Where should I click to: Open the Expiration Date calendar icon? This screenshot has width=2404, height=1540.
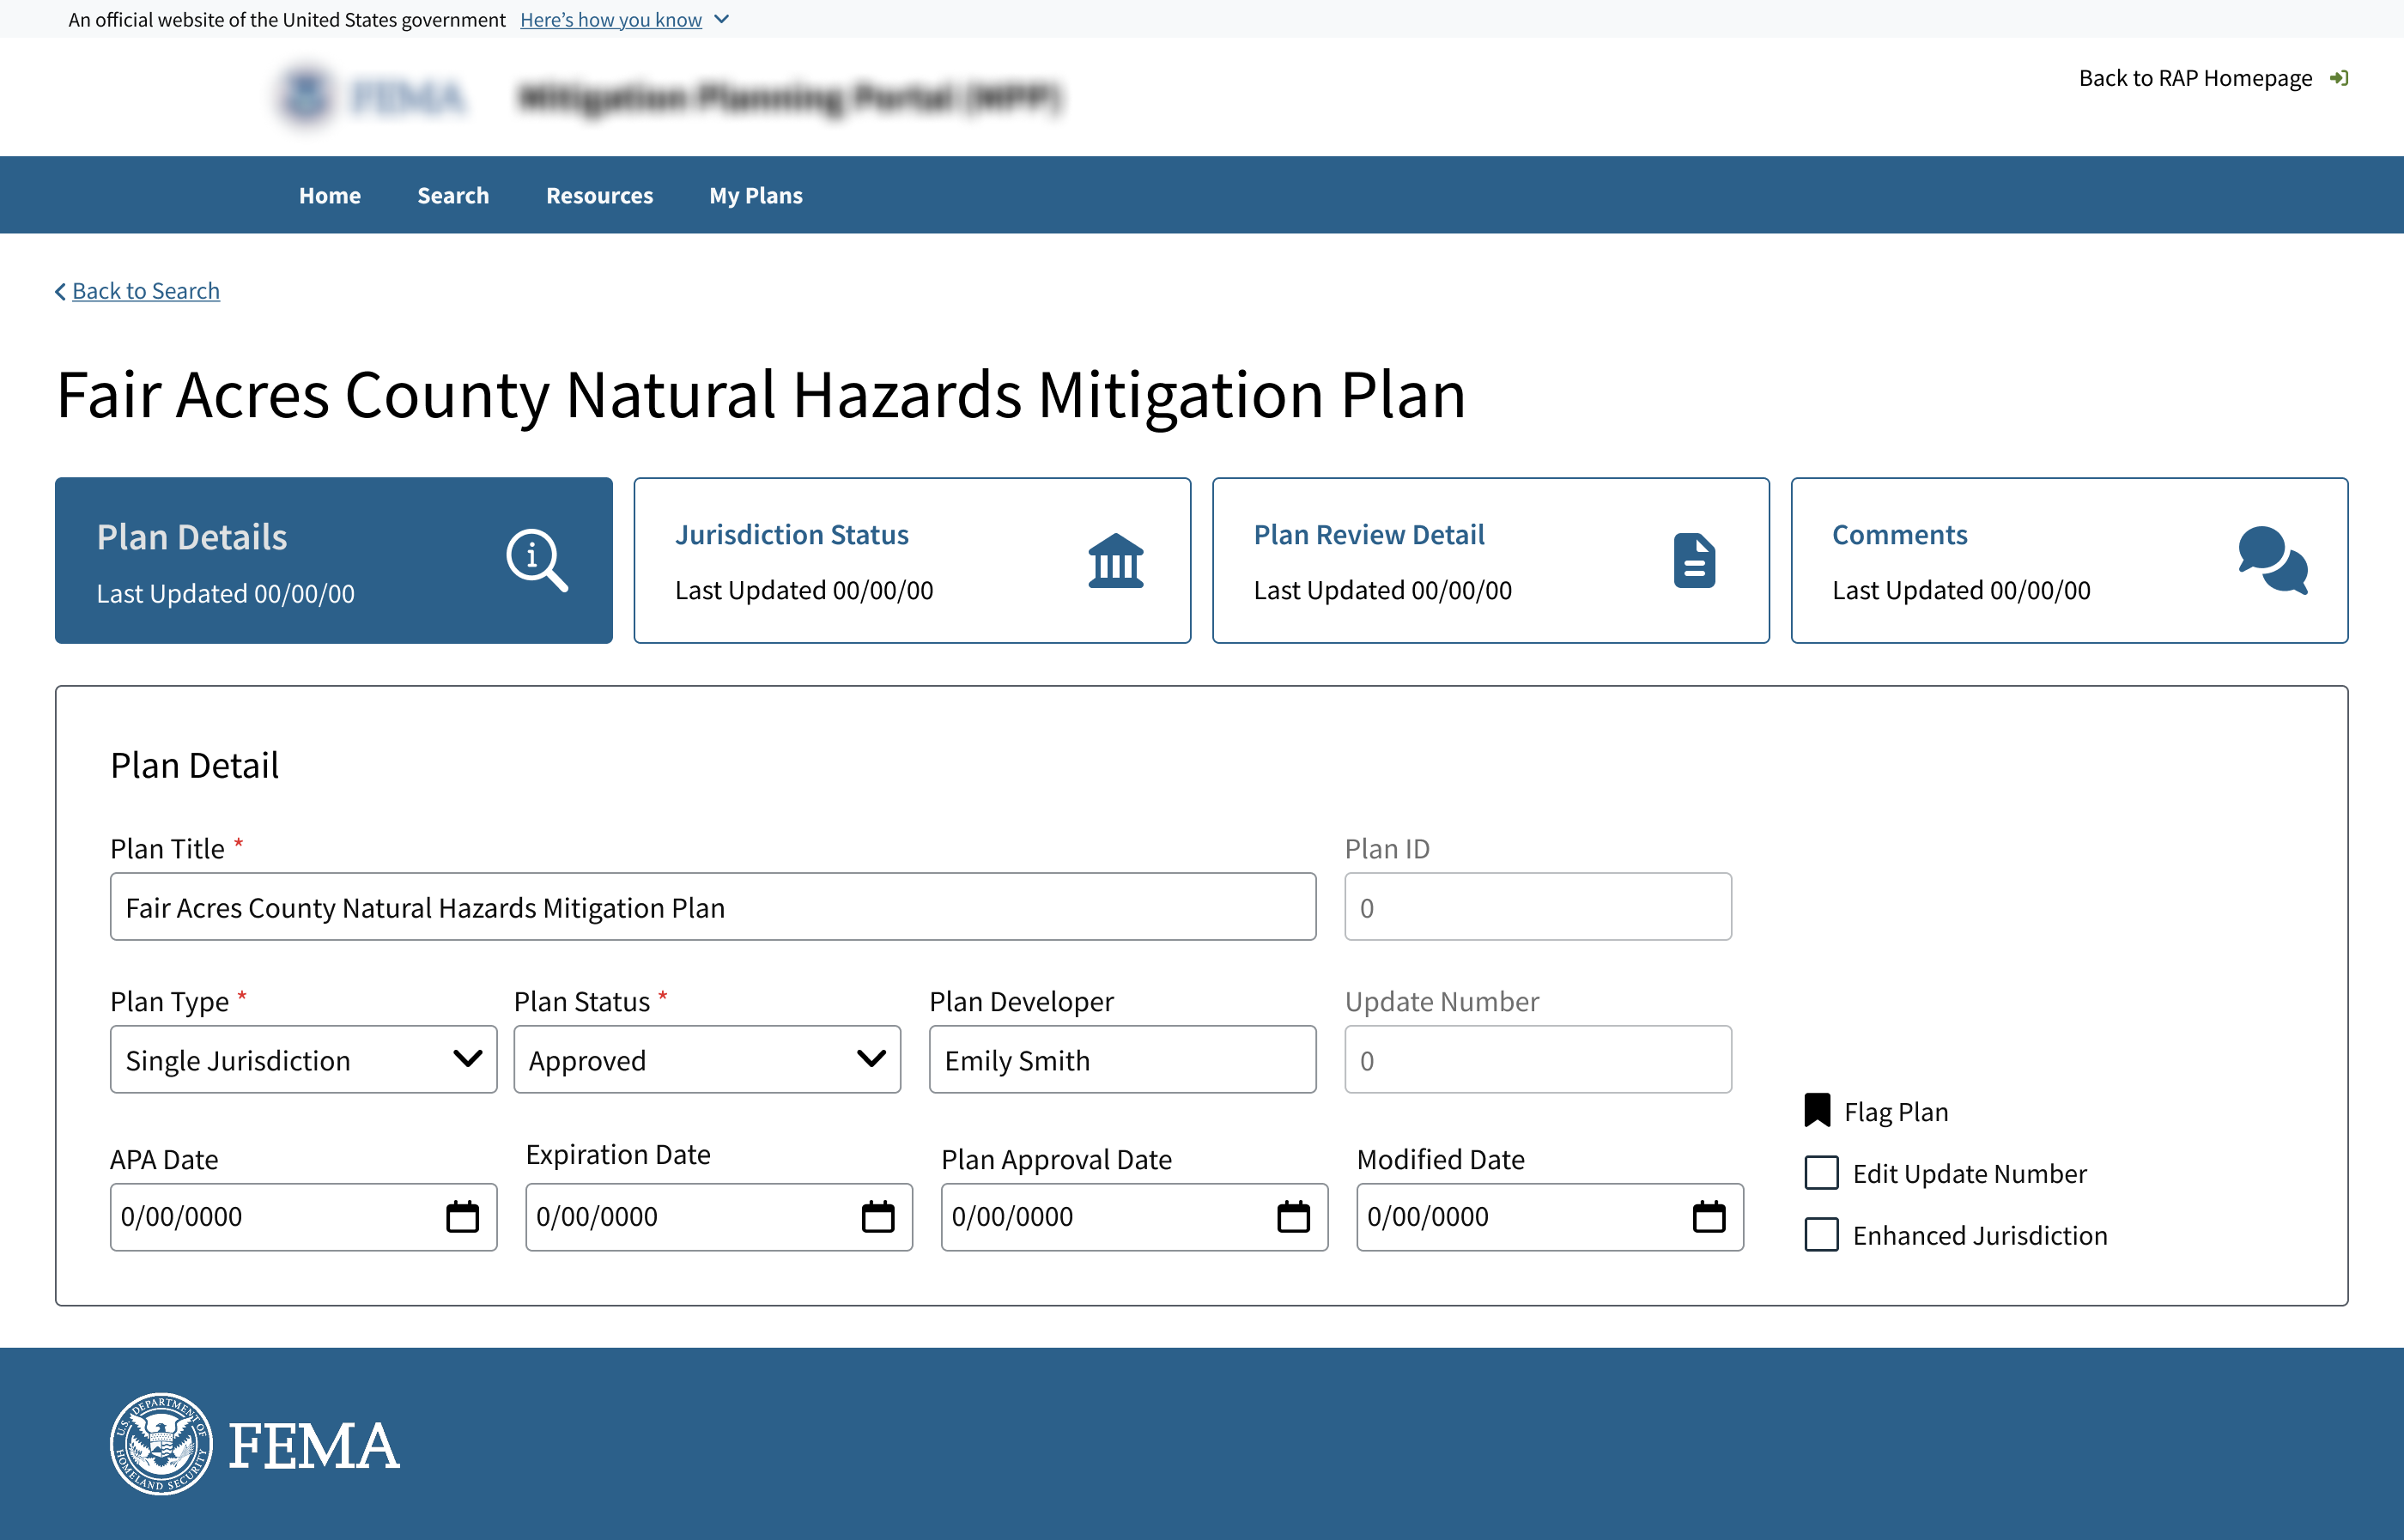[878, 1217]
